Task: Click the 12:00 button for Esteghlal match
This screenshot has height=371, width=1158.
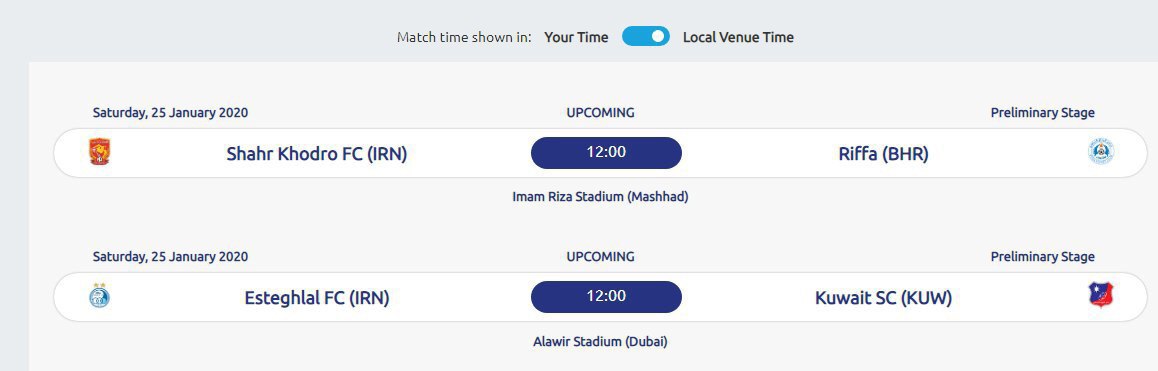Action: [x=606, y=296]
